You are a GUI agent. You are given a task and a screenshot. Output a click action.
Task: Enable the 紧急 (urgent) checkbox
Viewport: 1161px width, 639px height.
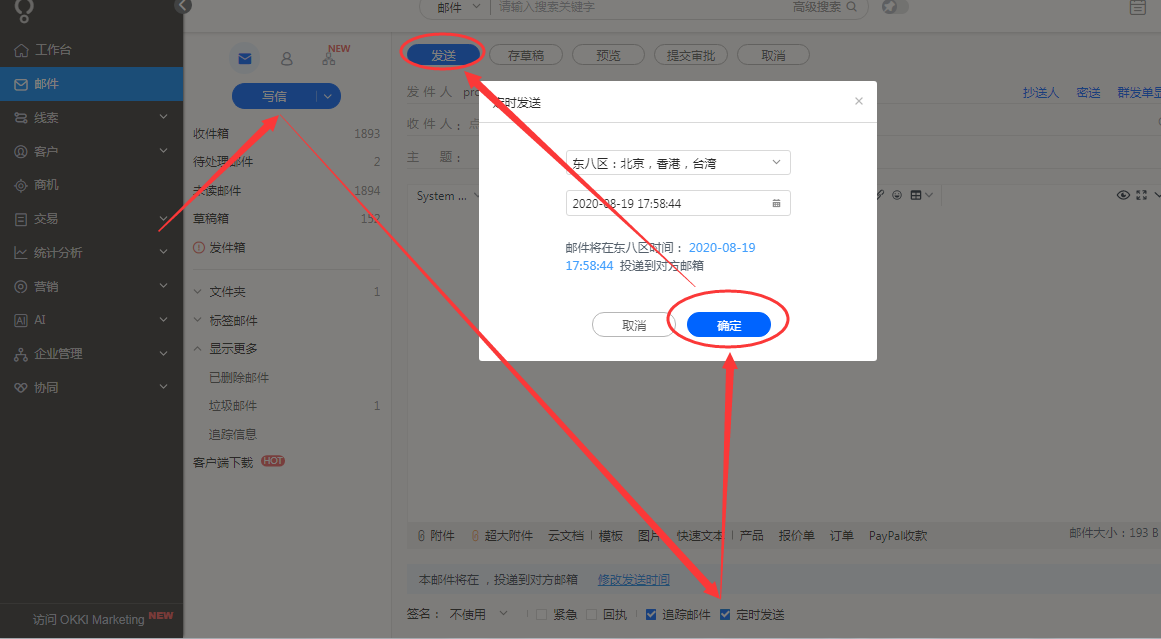tap(540, 614)
